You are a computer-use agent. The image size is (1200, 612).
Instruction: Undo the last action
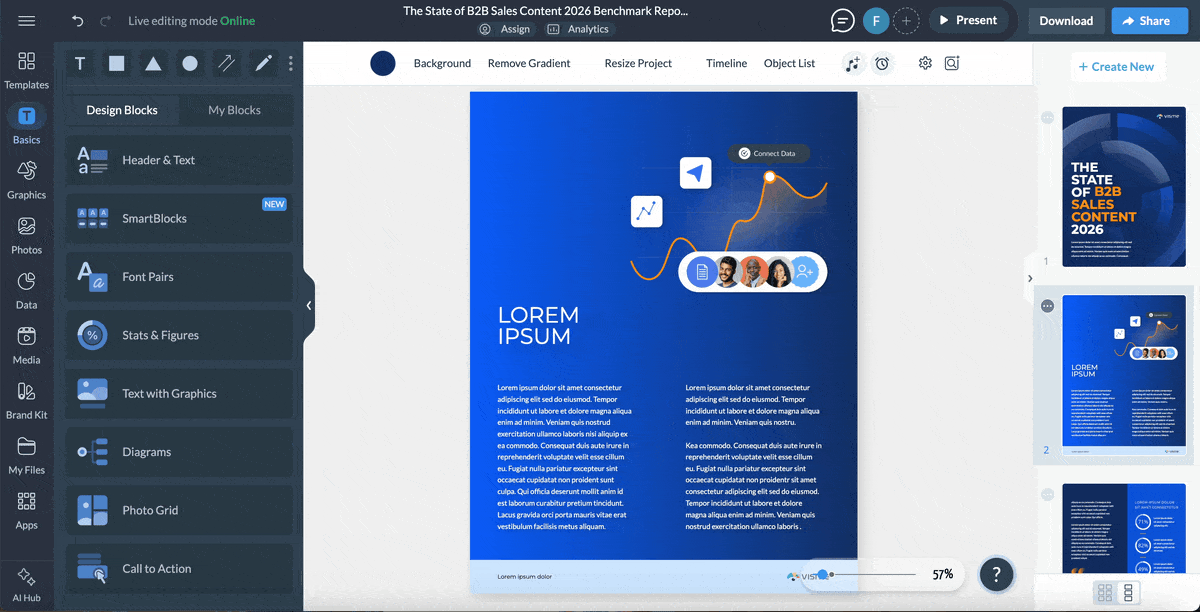[78, 21]
